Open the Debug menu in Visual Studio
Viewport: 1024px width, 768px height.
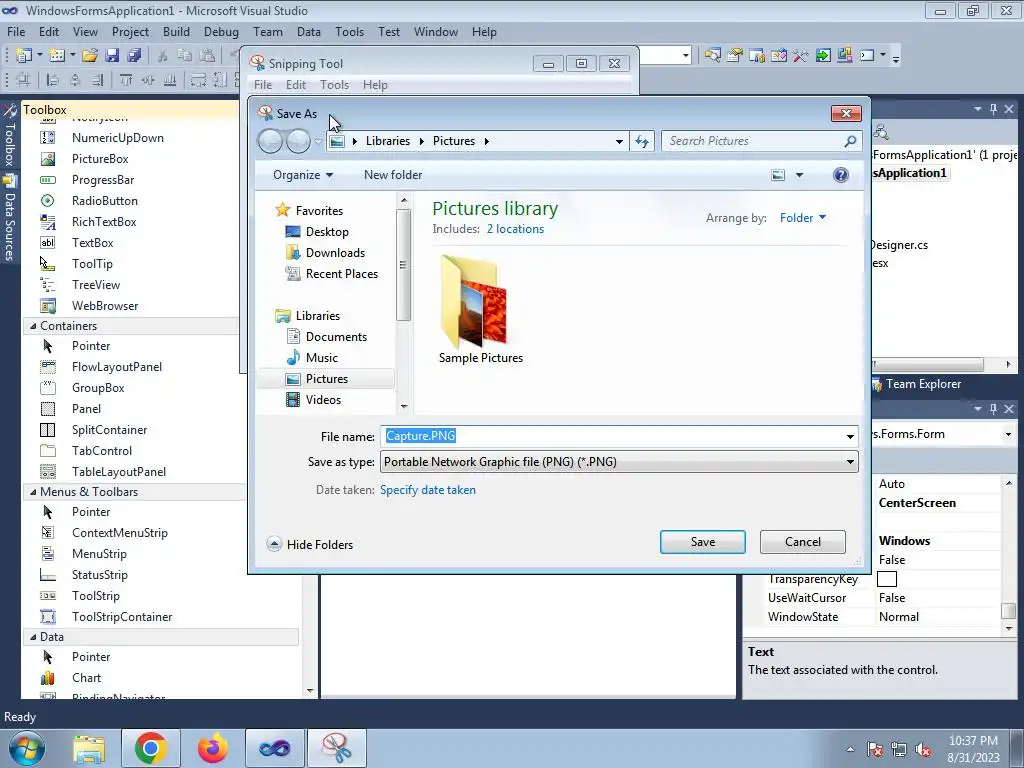pos(221,32)
